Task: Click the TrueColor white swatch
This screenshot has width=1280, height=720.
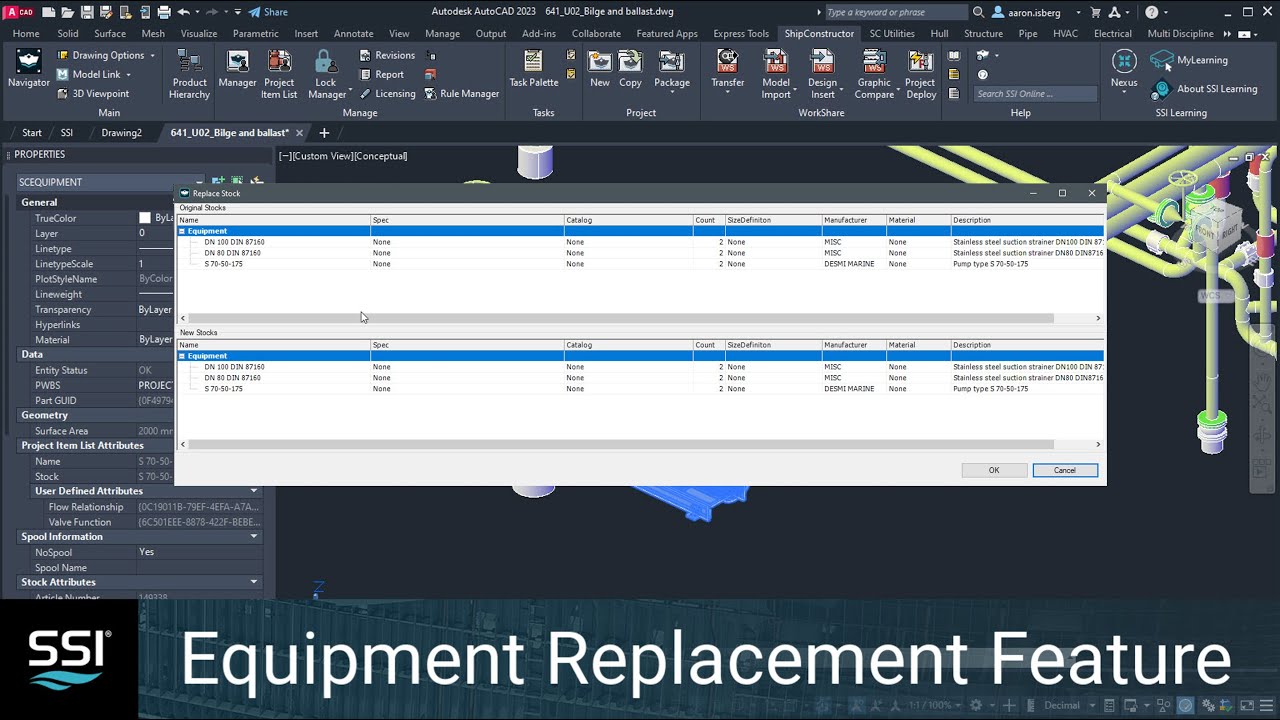Action: pos(145,218)
